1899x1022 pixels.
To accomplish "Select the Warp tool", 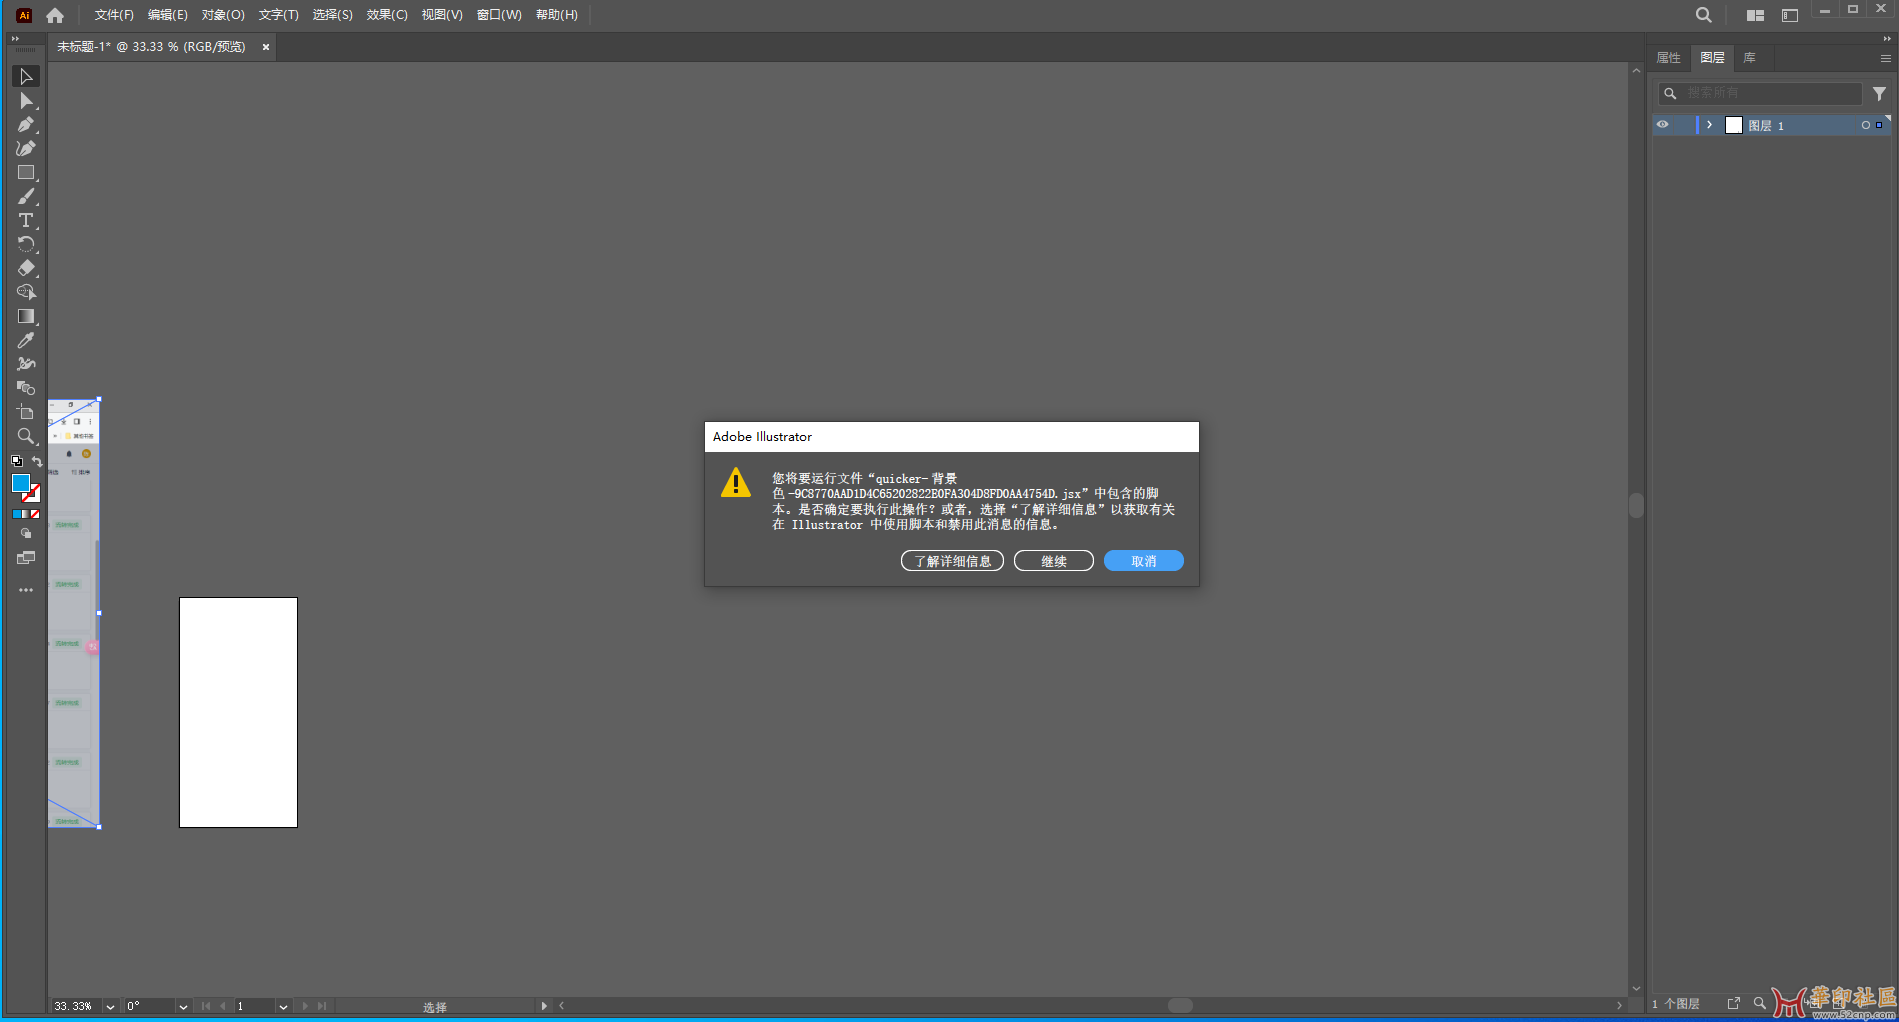I will pos(26,365).
